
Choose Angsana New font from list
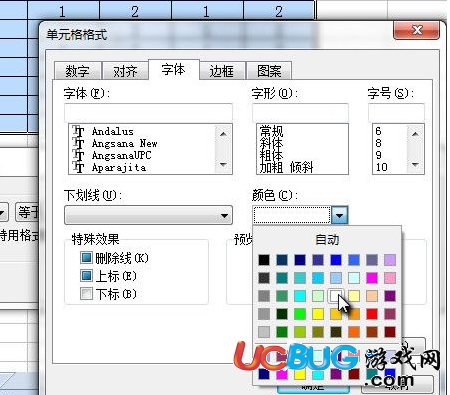click(124, 143)
